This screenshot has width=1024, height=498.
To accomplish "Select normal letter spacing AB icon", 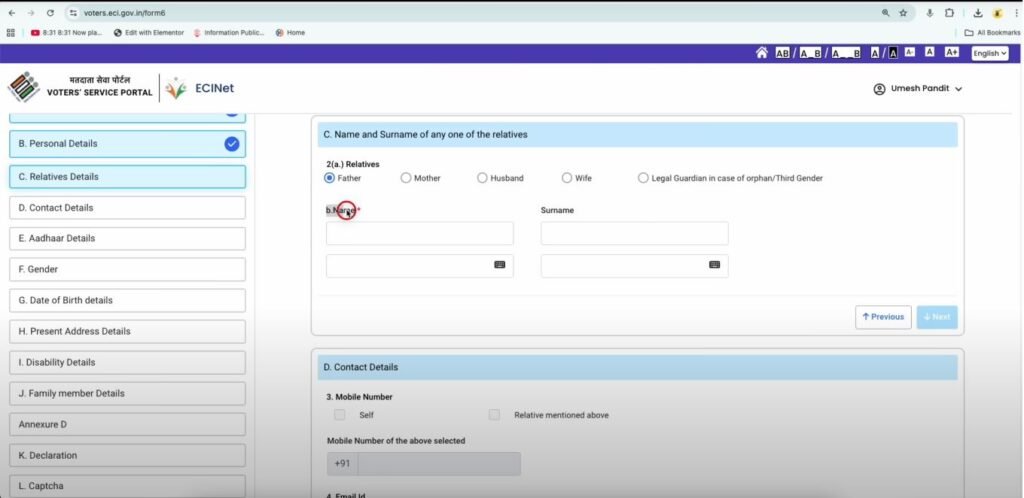I will [782, 54].
